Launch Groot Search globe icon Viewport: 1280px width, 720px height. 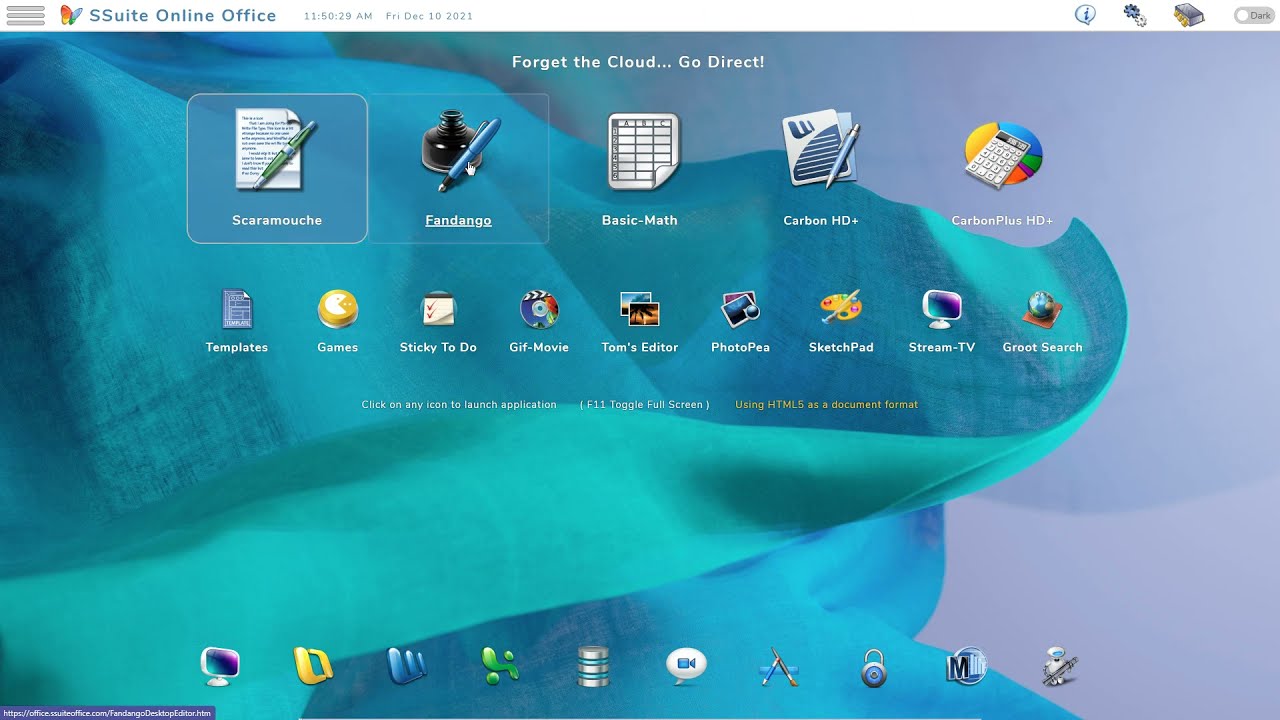1043,309
